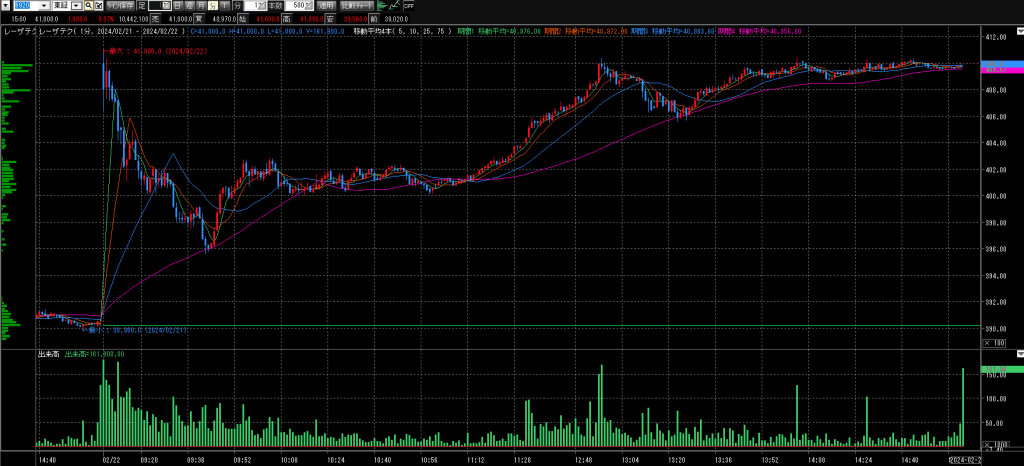Select the tick (T) period button
The image size is (1024, 466).
coord(225,6)
